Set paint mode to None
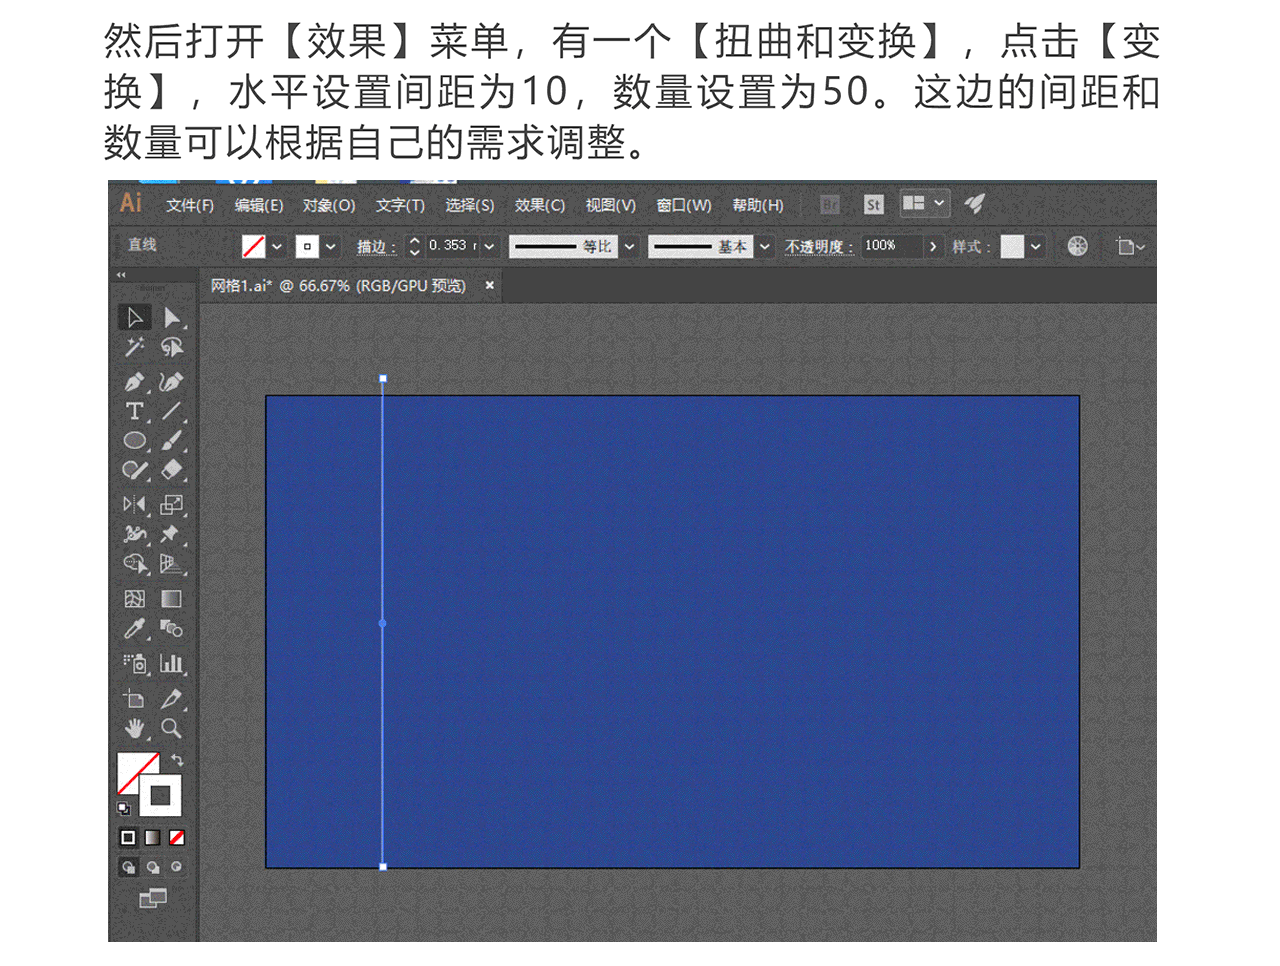This screenshot has height=966, width=1280. pyautogui.click(x=177, y=837)
